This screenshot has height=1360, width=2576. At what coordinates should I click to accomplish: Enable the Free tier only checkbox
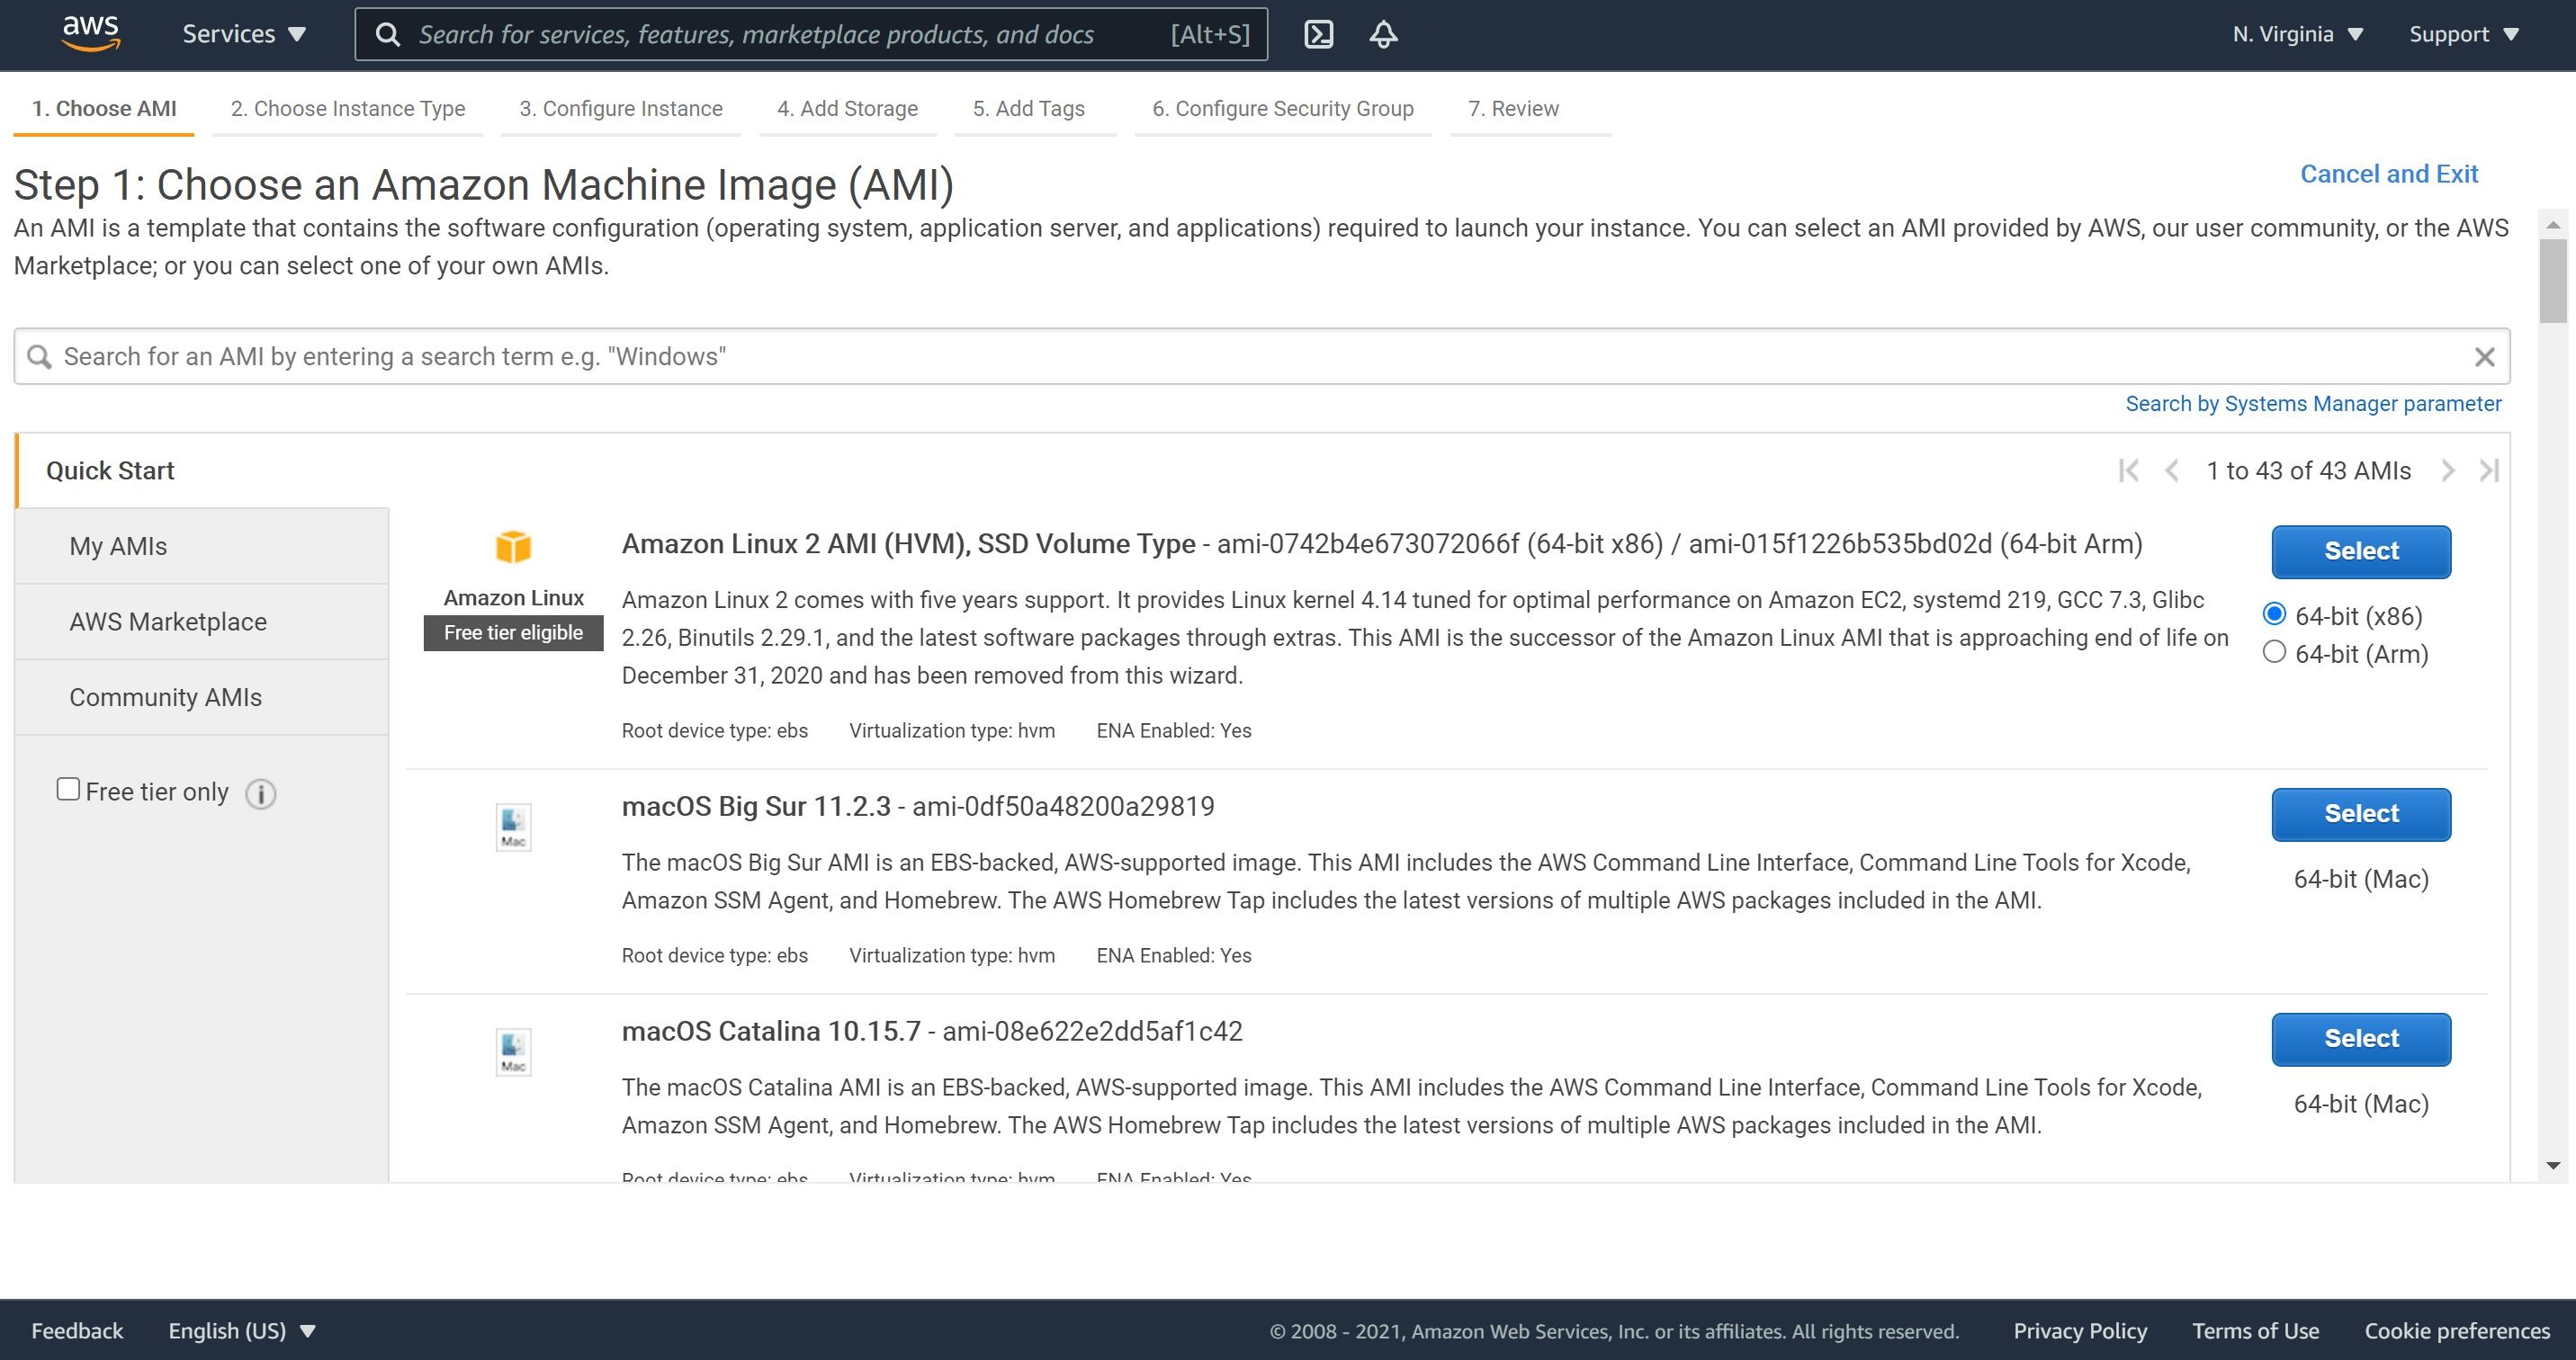tap(68, 789)
